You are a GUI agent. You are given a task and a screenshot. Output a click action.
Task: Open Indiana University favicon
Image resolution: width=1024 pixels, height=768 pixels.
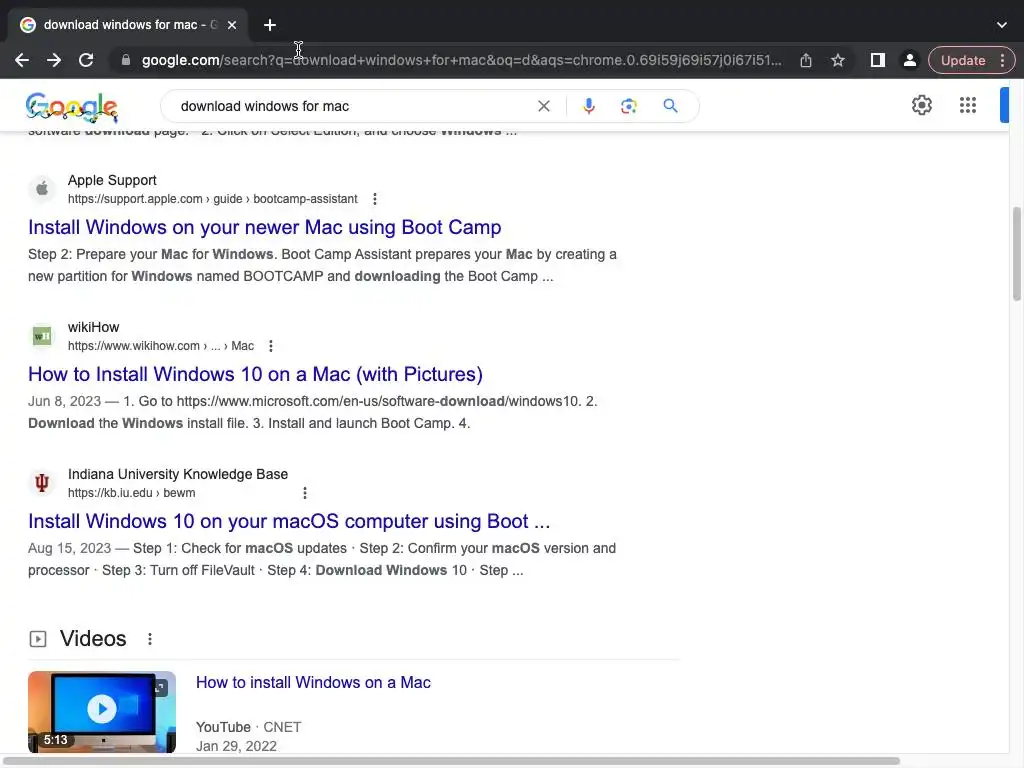pos(42,483)
